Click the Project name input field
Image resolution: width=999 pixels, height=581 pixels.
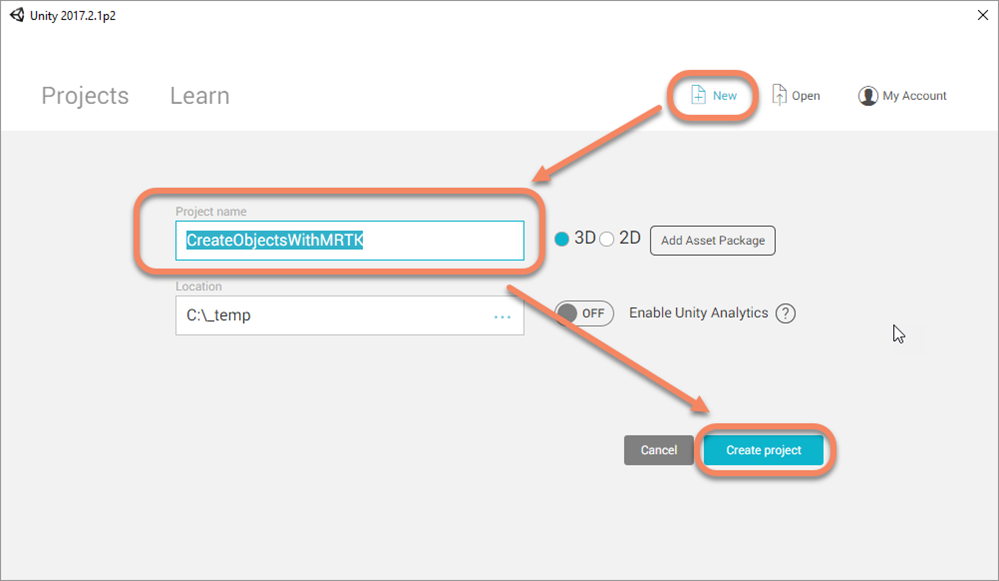[x=350, y=240]
